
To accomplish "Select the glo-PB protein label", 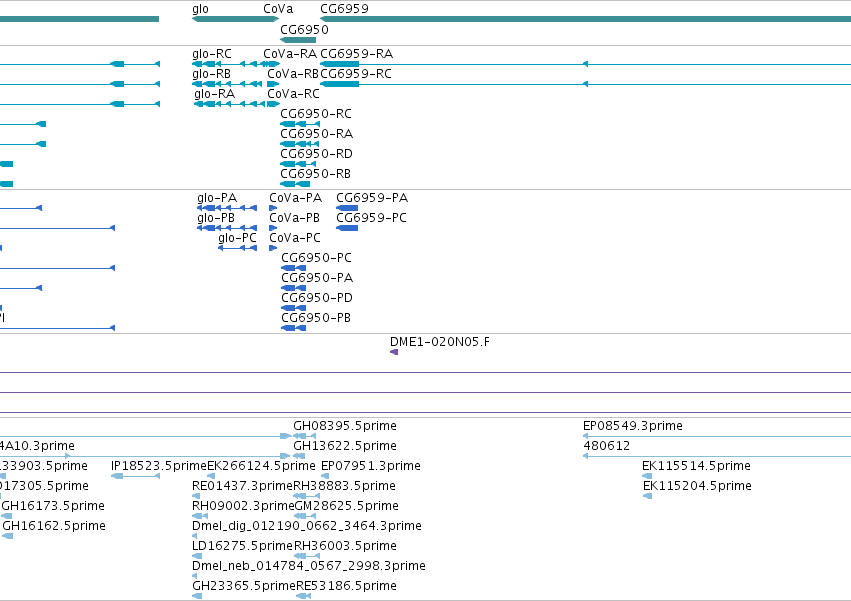I will (216, 218).
